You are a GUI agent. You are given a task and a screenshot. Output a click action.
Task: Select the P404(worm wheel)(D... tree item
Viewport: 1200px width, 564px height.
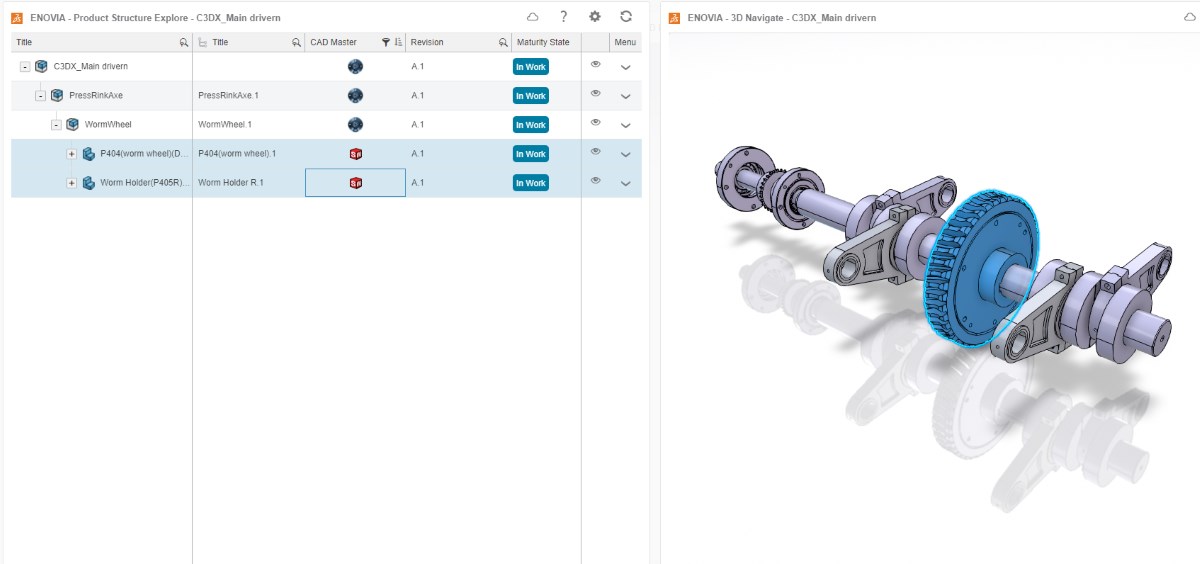pyautogui.click(x=145, y=153)
